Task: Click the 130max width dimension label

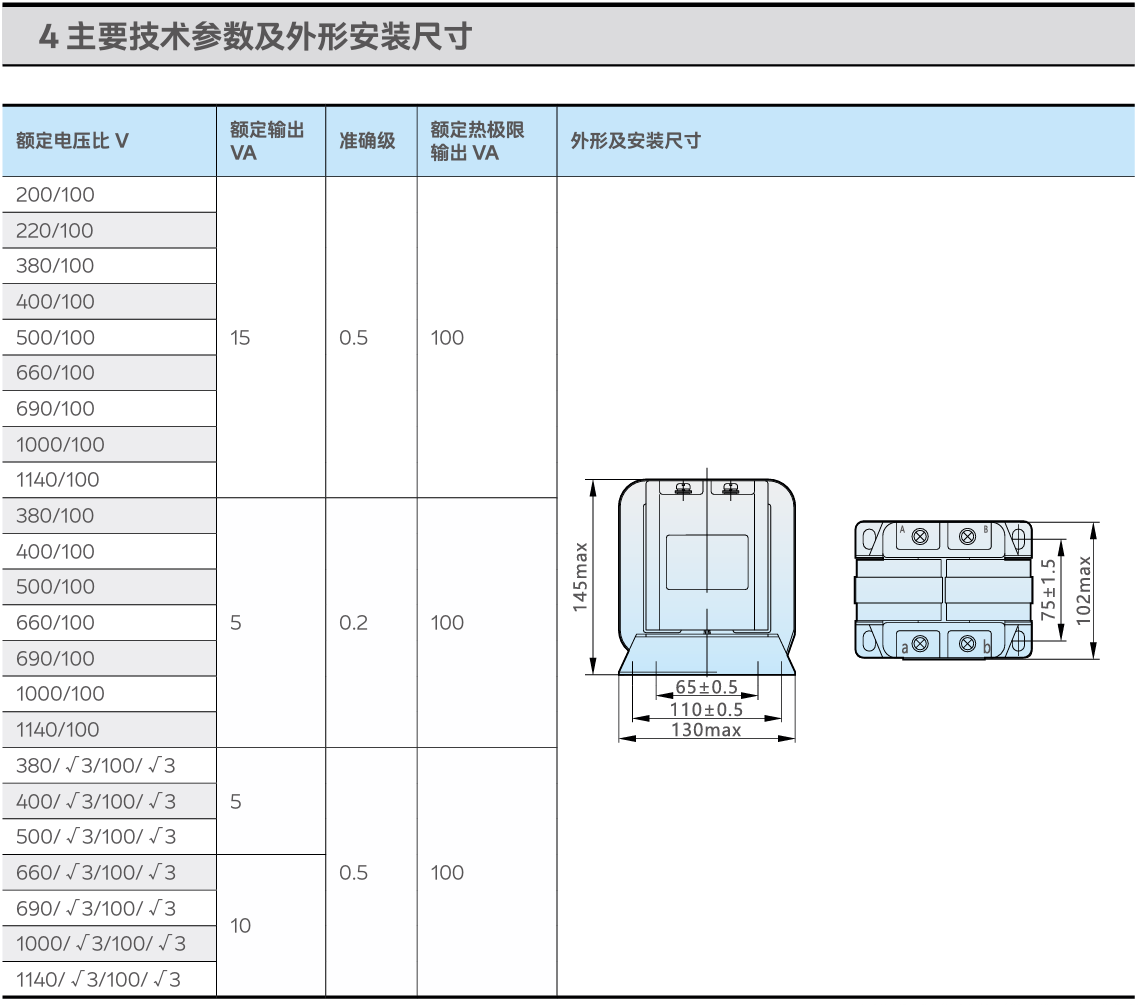Action: 706,730
